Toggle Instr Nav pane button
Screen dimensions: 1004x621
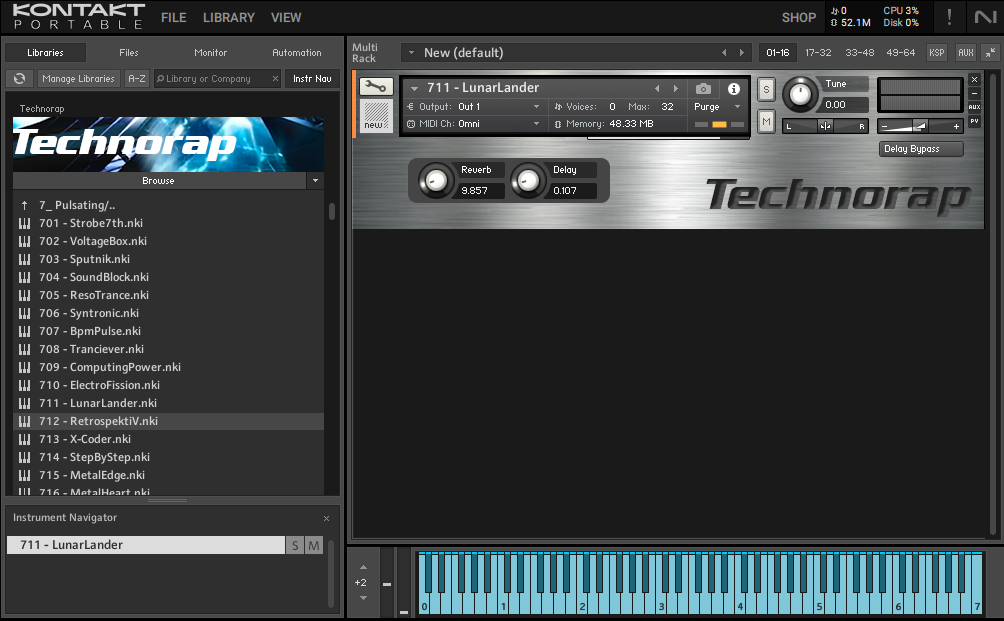(x=312, y=78)
